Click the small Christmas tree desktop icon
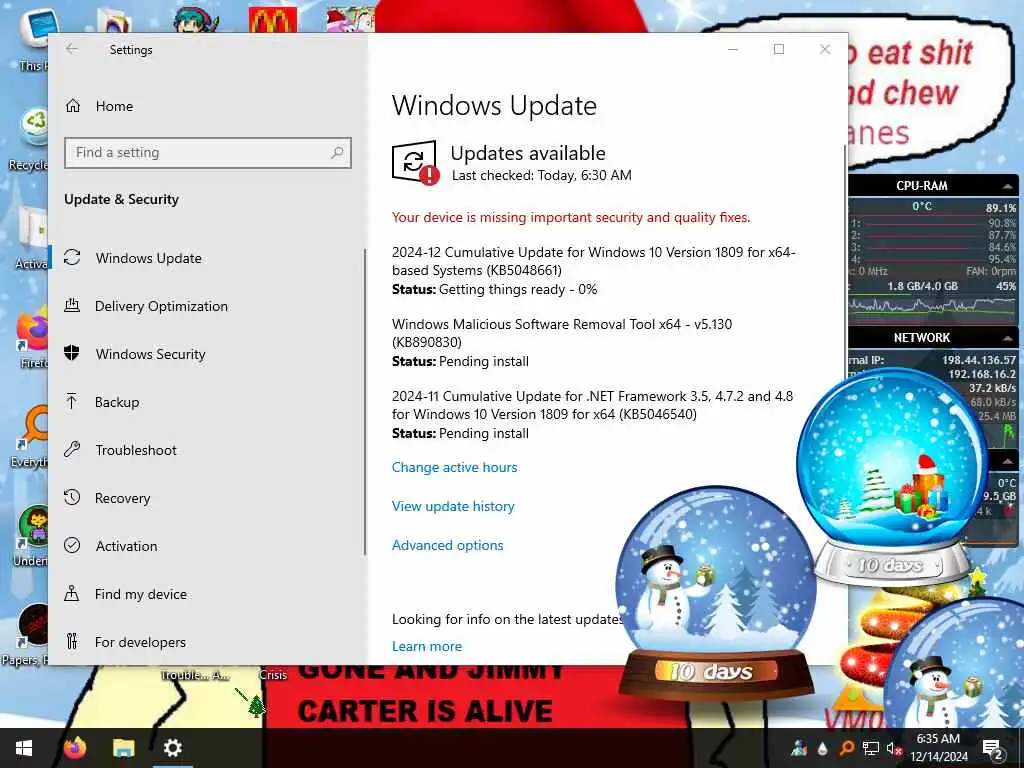1024x768 pixels. point(257,707)
